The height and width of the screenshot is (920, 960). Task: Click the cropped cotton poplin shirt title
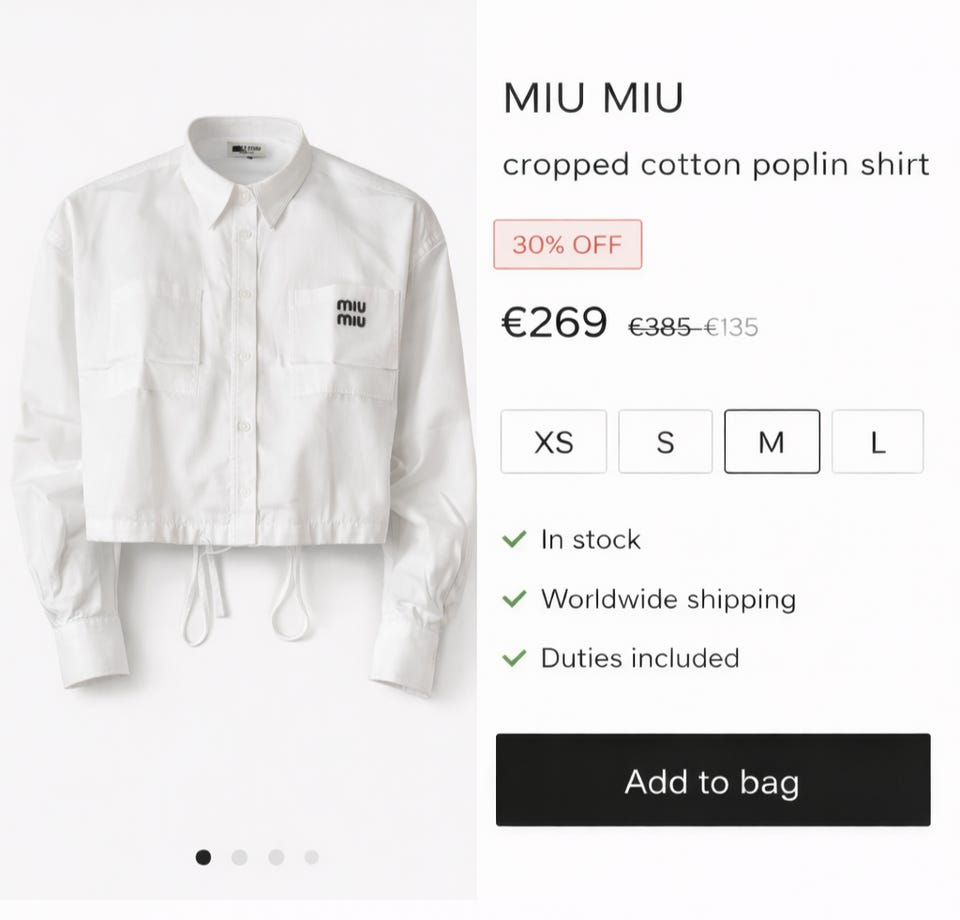(x=715, y=164)
